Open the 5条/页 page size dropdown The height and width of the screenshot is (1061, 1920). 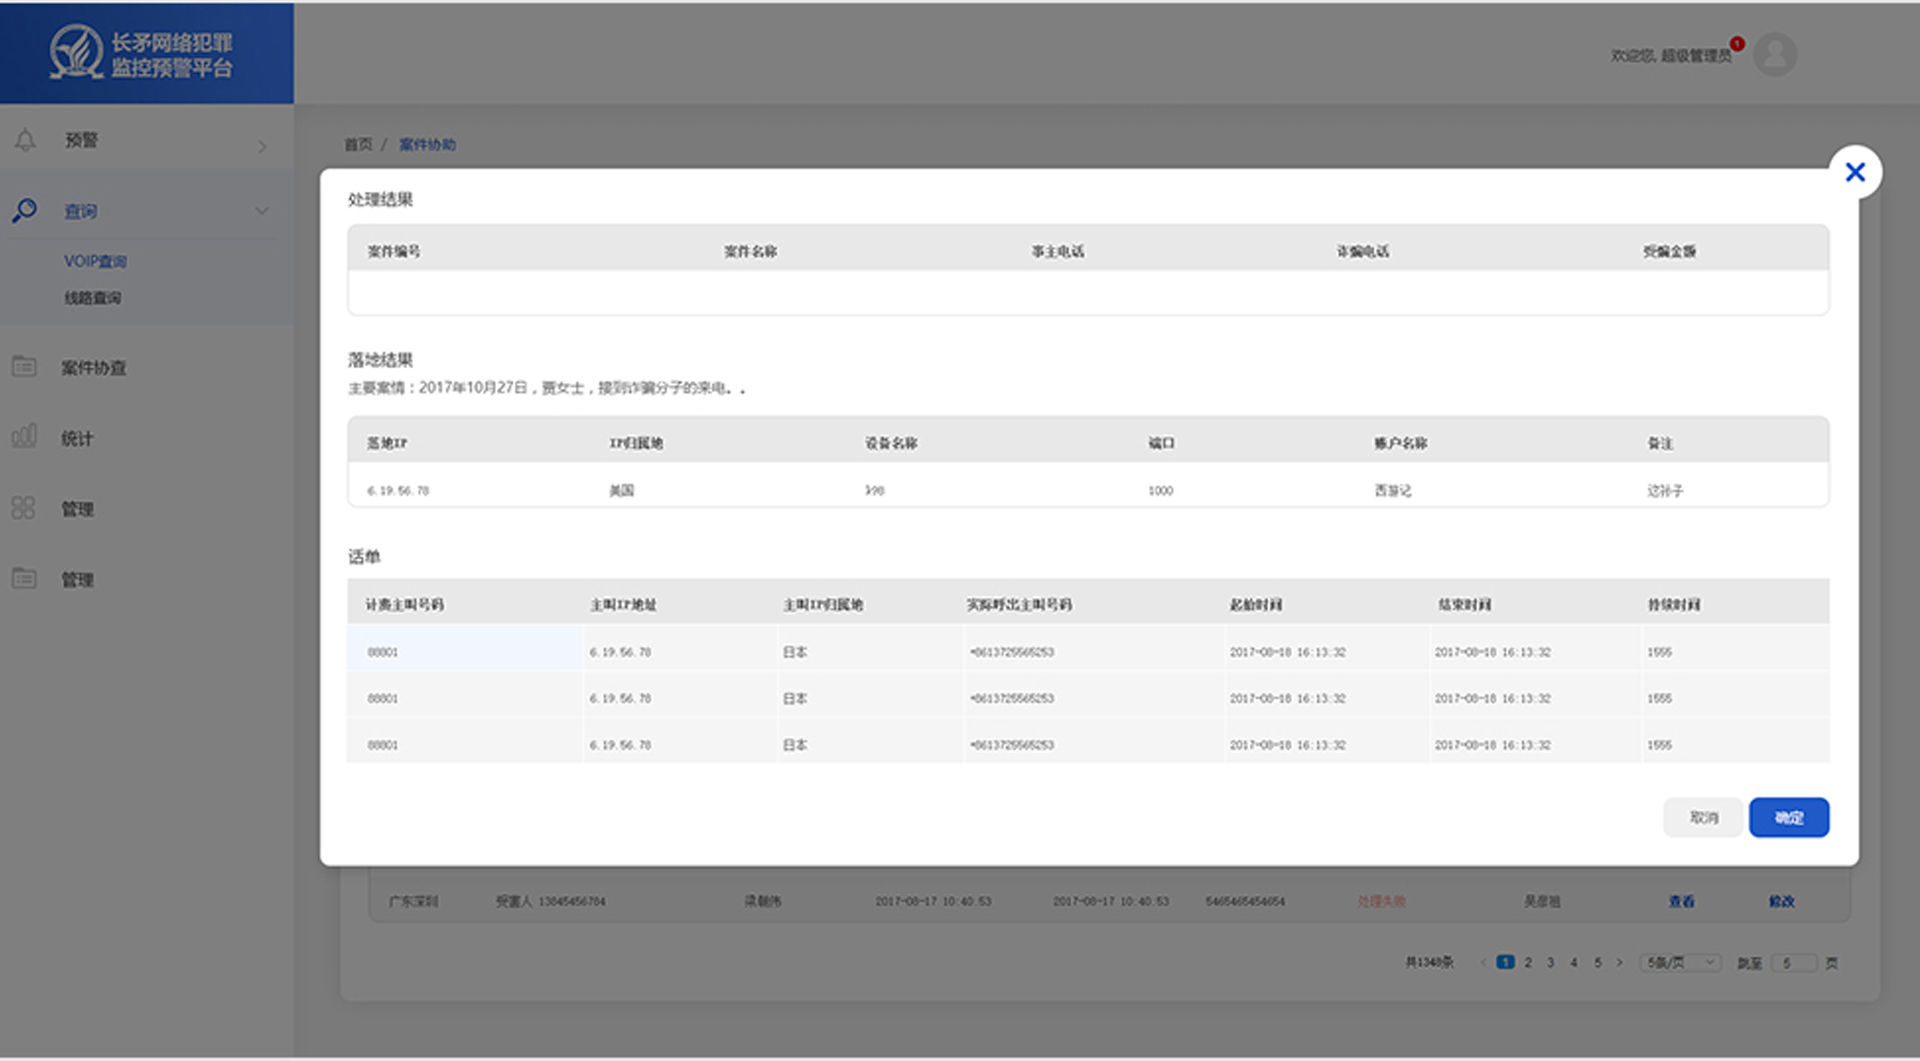(1680, 962)
